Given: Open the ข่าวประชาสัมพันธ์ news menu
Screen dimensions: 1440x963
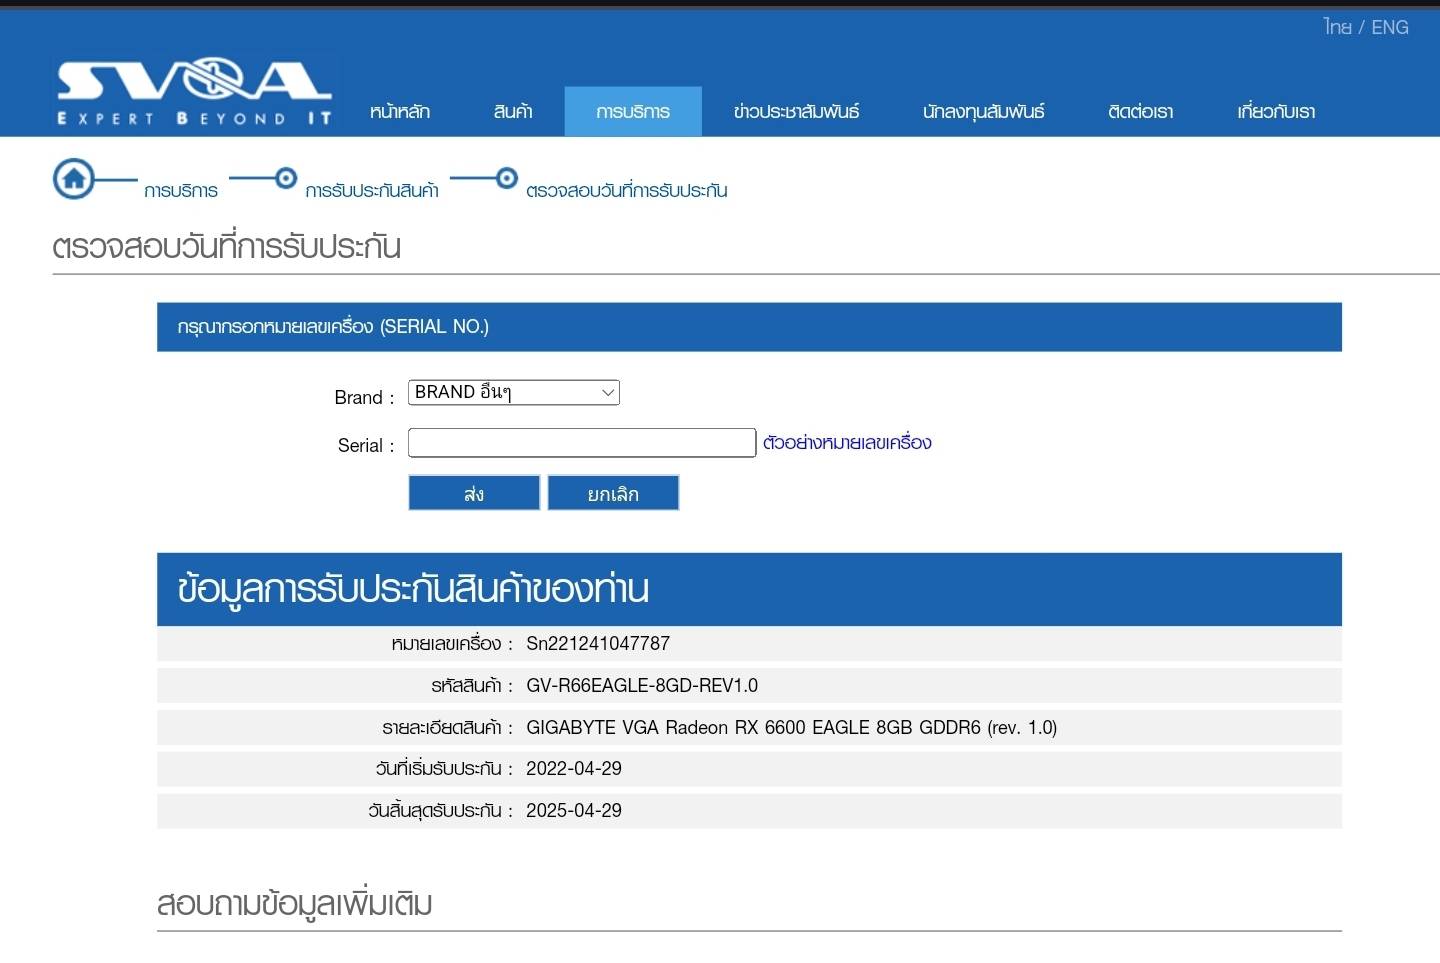Looking at the screenshot, I should (796, 112).
